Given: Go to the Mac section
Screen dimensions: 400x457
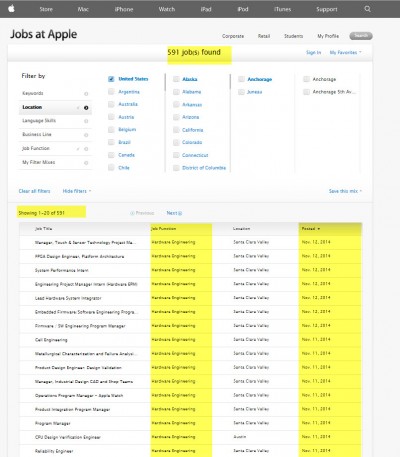Looking at the screenshot, I should point(83,9).
